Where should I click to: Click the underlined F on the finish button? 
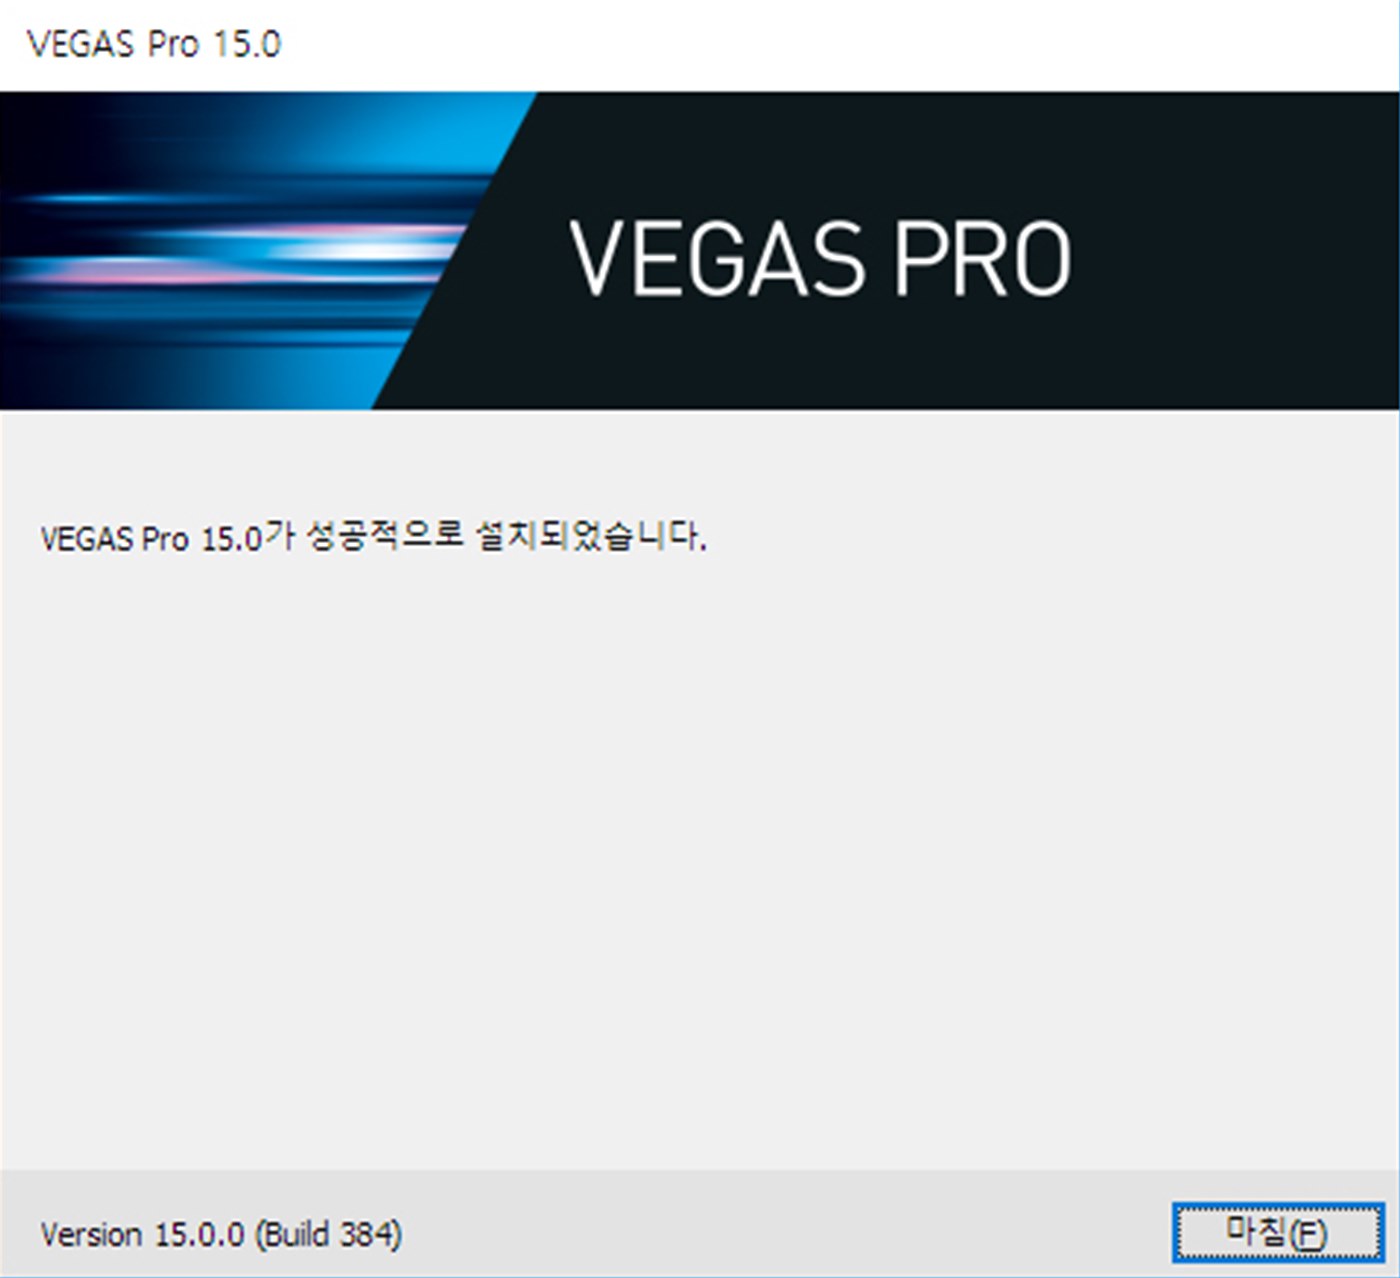coord(1311,1234)
